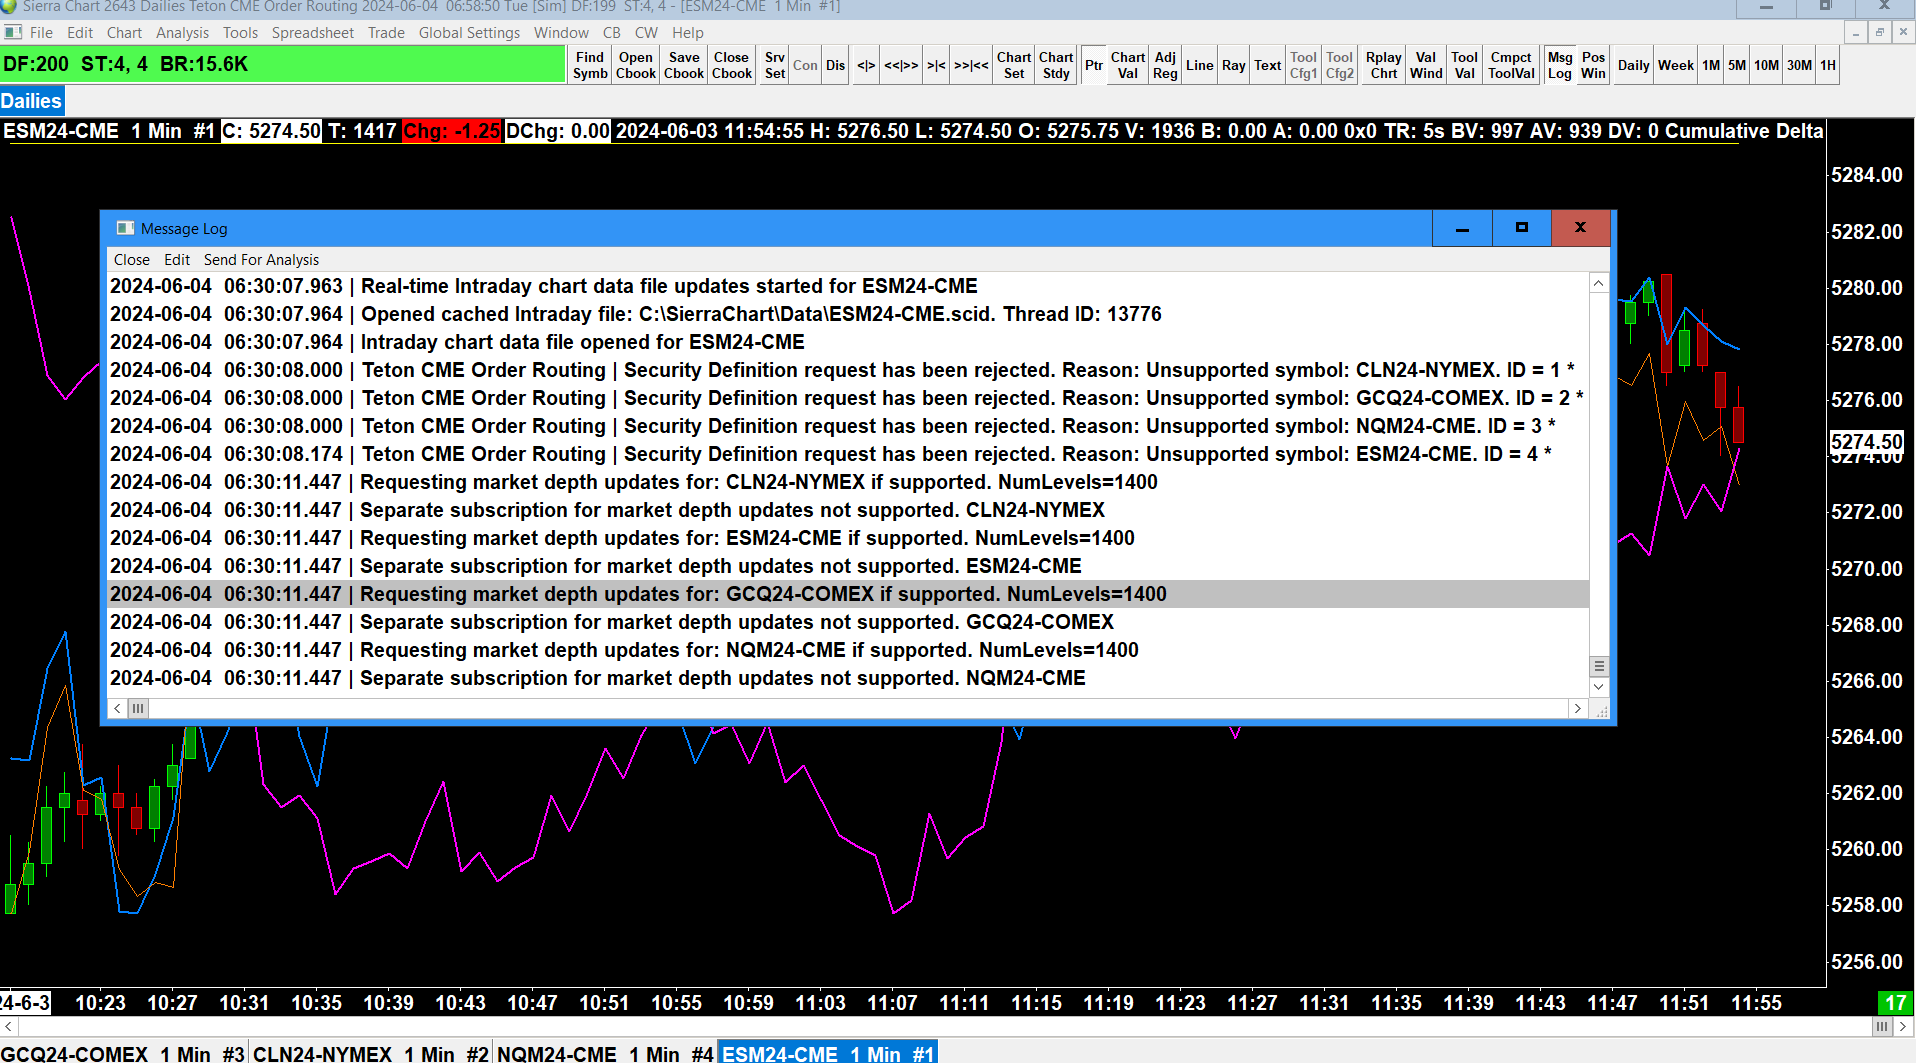The height and width of the screenshot is (1063, 1916).
Task: Toggle the Ptr pointer tool
Action: (x=1094, y=65)
